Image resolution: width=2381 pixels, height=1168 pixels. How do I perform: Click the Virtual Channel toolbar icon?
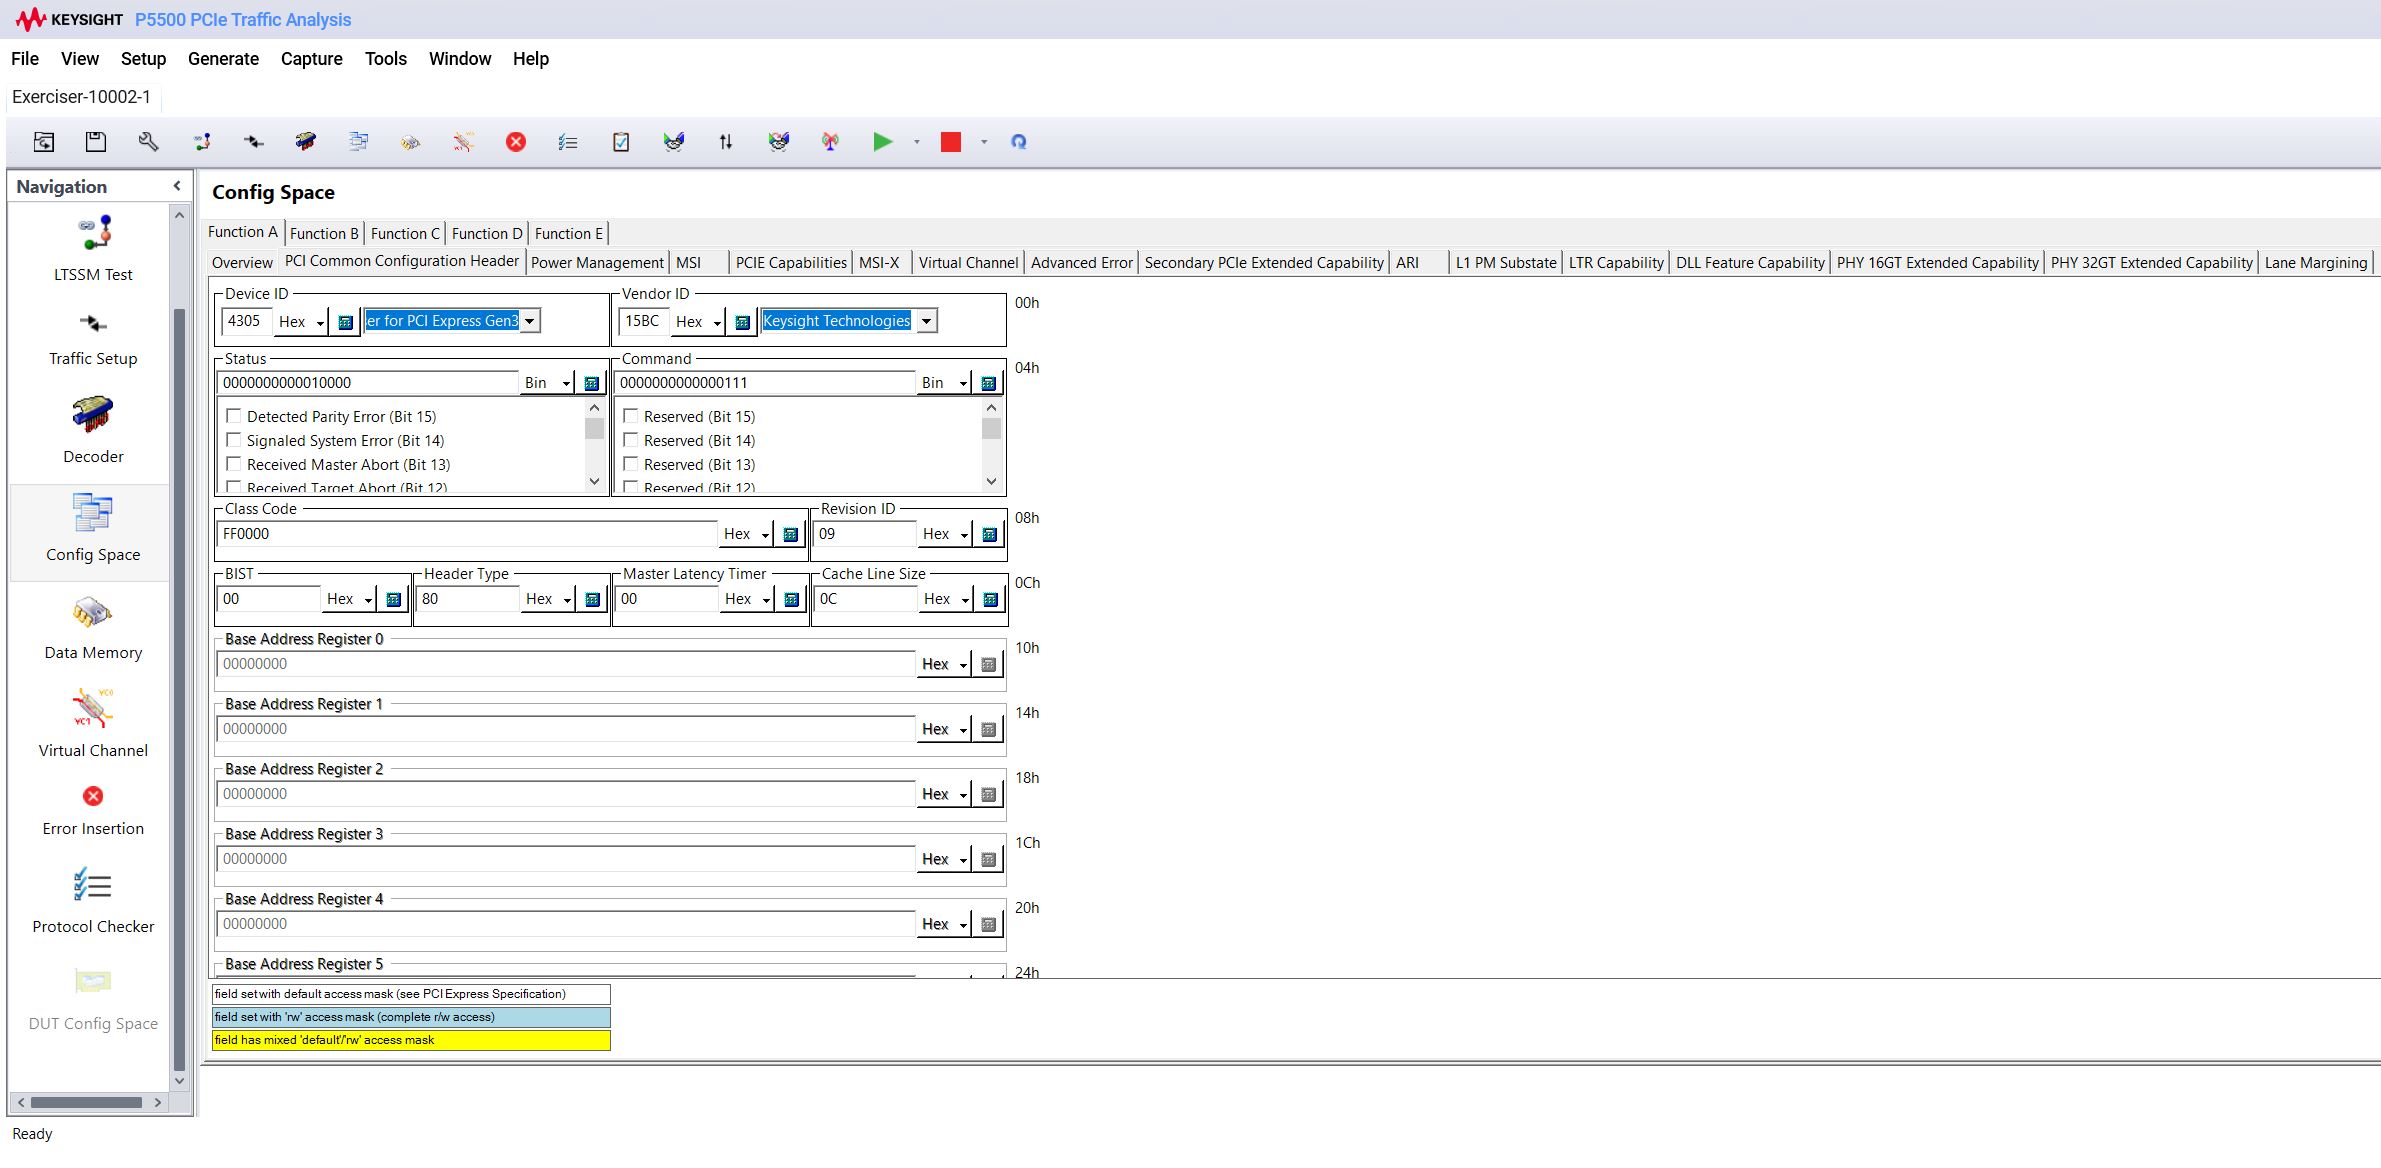(x=463, y=142)
